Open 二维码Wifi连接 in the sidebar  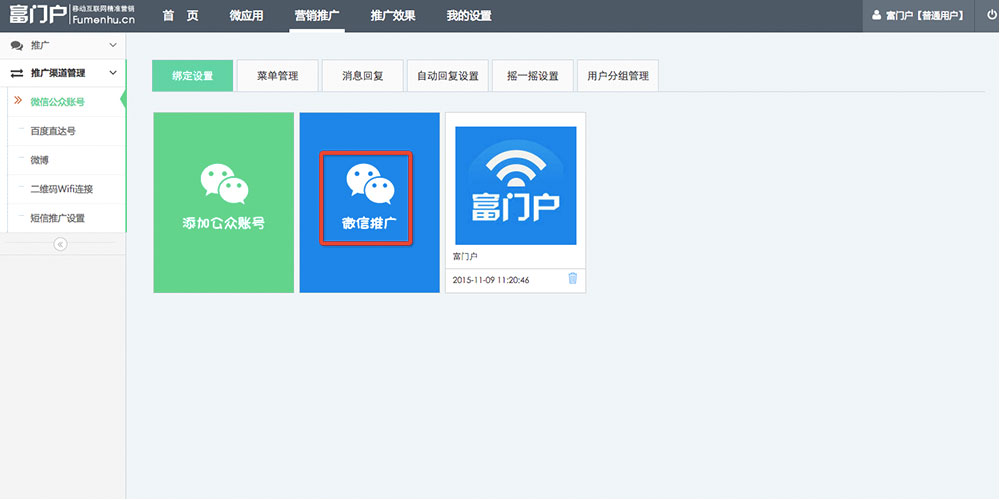click(x=63, y=189)
